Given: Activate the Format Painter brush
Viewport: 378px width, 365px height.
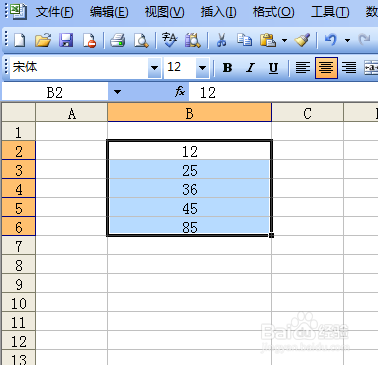Looking at the screenshot, I should pyautogui.click(x=302, y=40).
